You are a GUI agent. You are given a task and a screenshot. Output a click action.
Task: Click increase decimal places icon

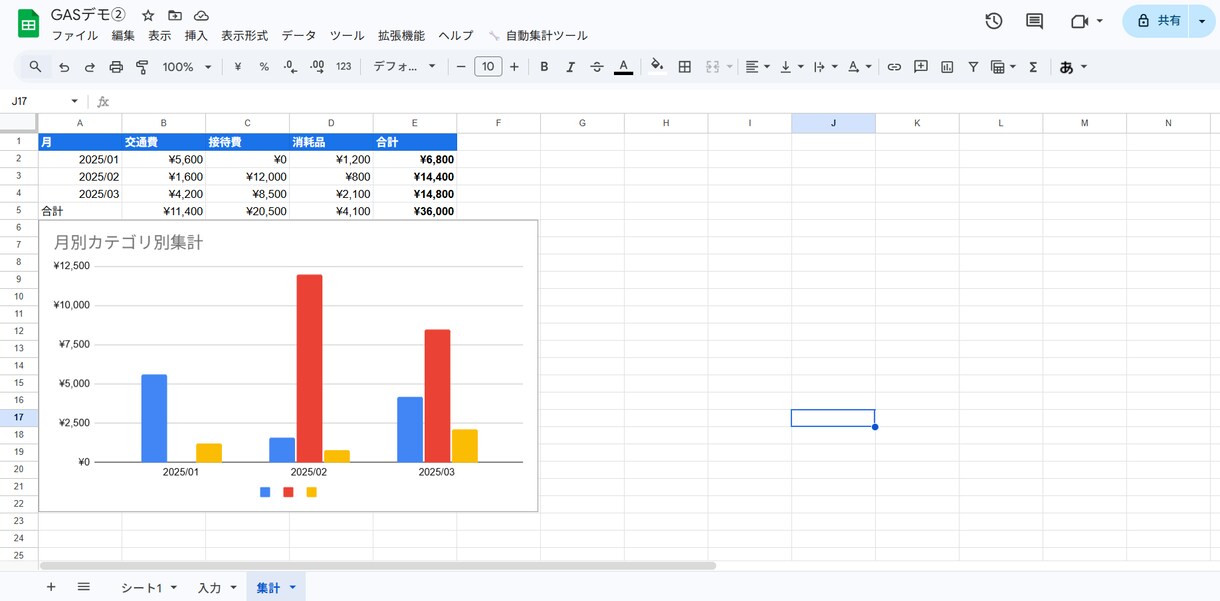(317, 67)
